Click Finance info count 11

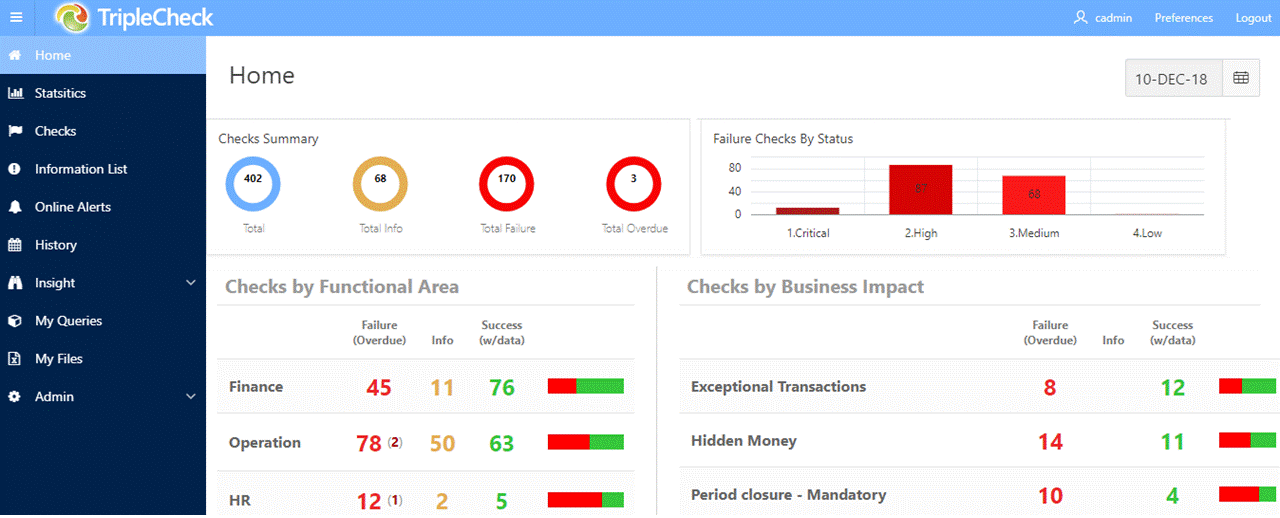442,387
